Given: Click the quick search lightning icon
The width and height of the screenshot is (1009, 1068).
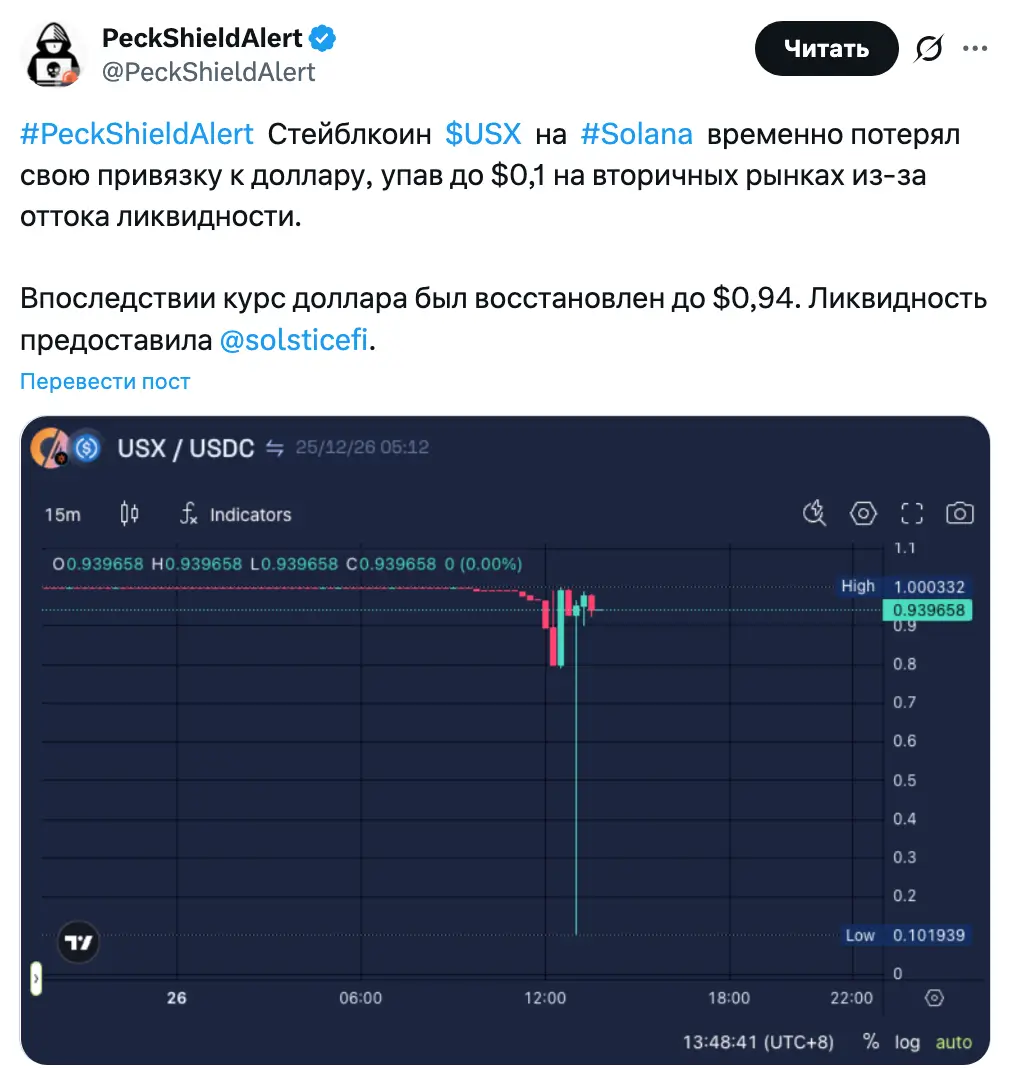Looking at the screenshot, I should pos(815,514).
